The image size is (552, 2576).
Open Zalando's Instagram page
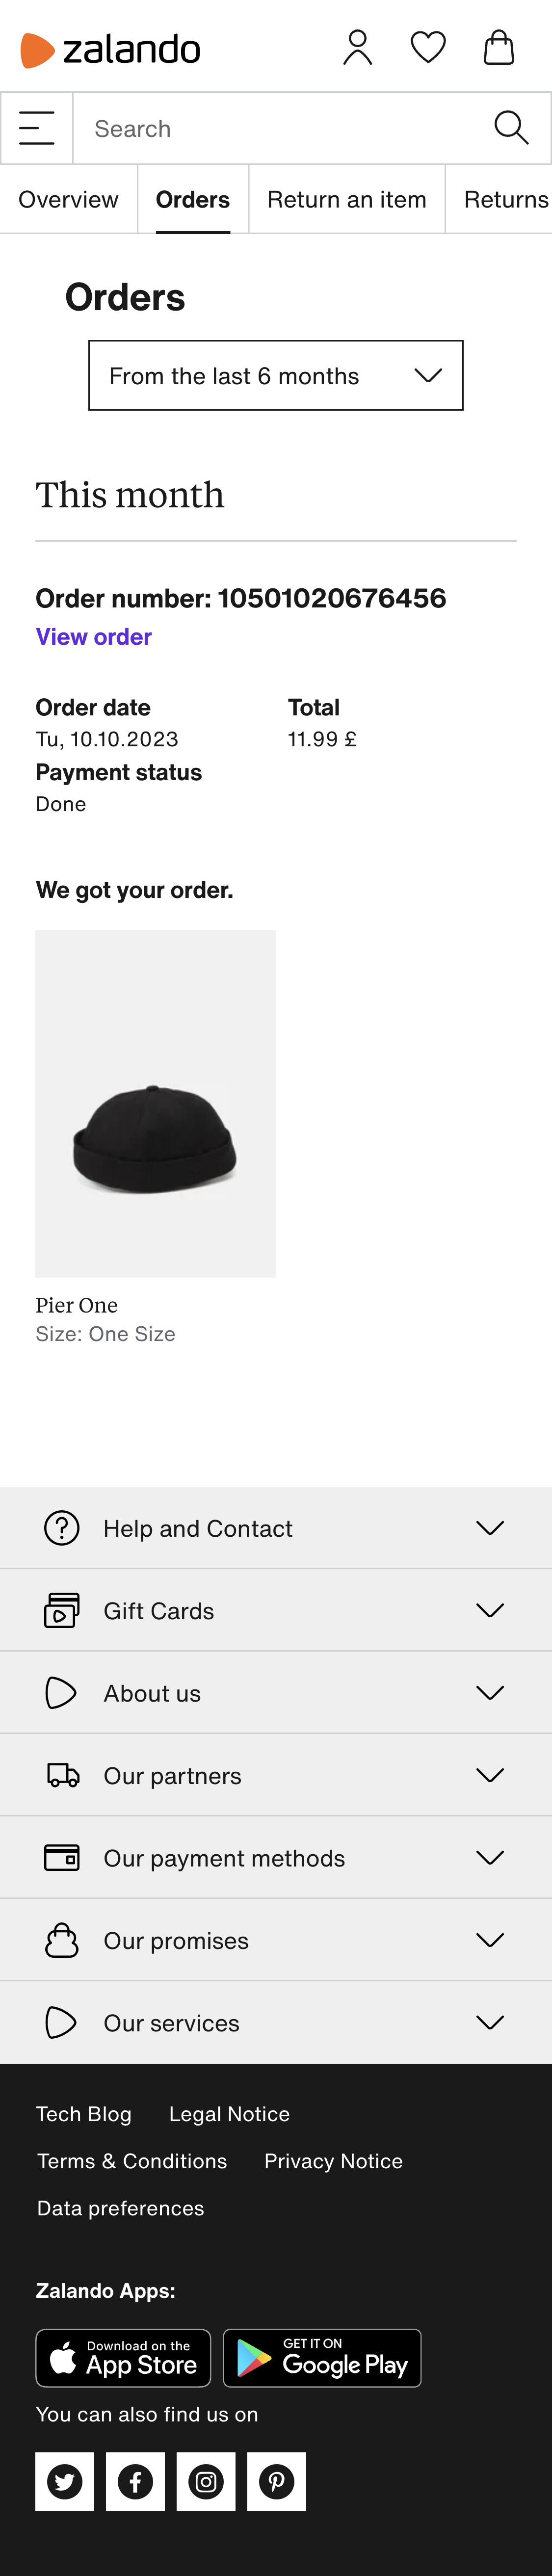(x=206, y=2481)
